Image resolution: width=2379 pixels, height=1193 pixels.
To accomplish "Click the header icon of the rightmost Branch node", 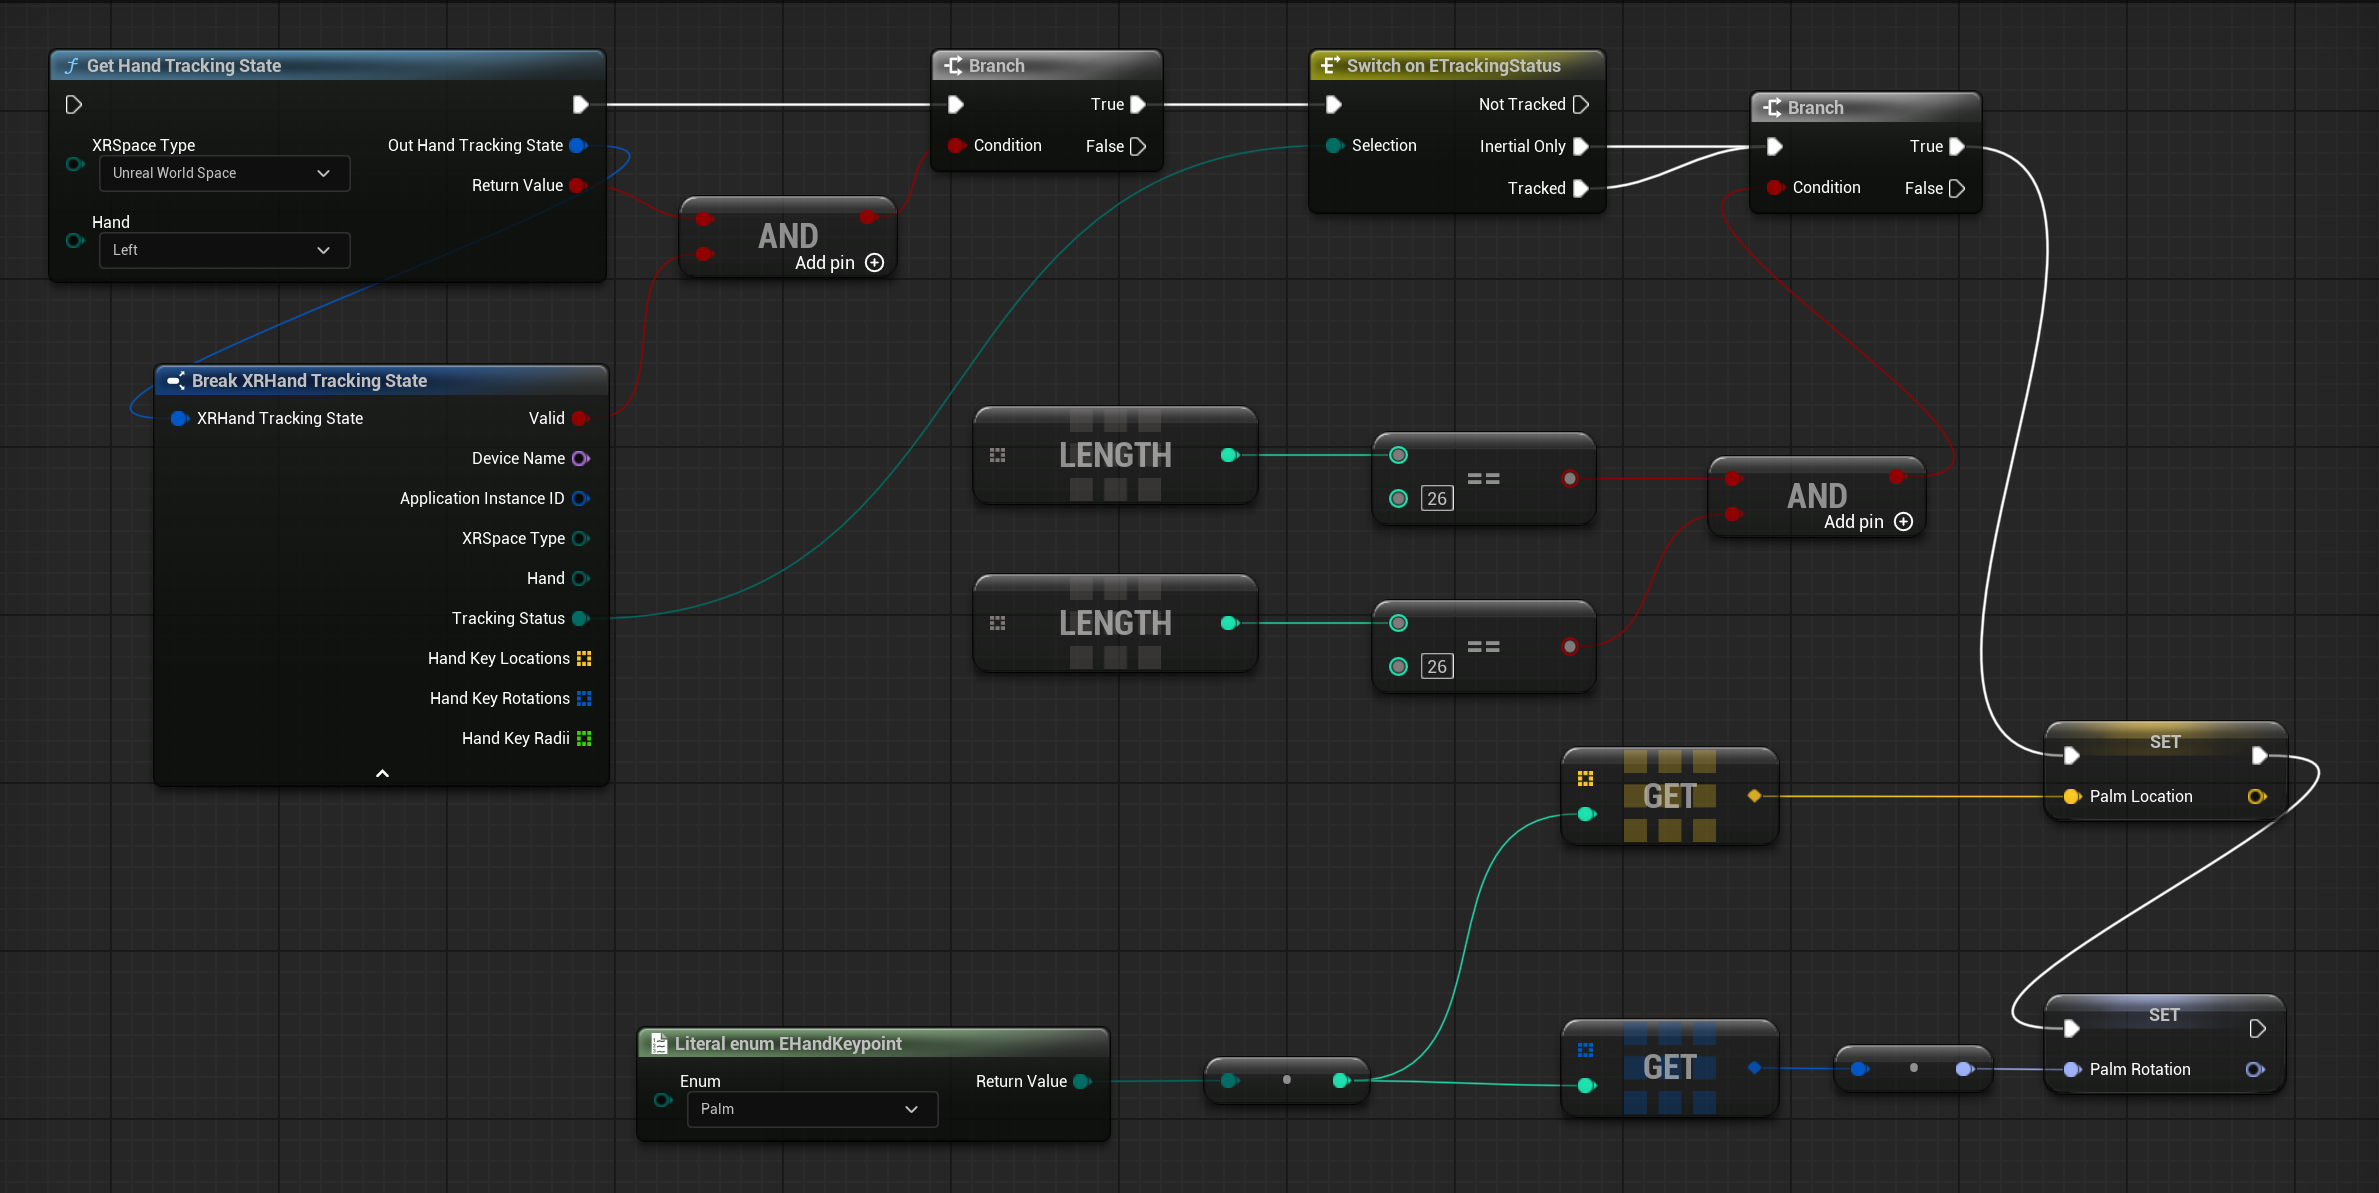I will [x=1773, y=107].
